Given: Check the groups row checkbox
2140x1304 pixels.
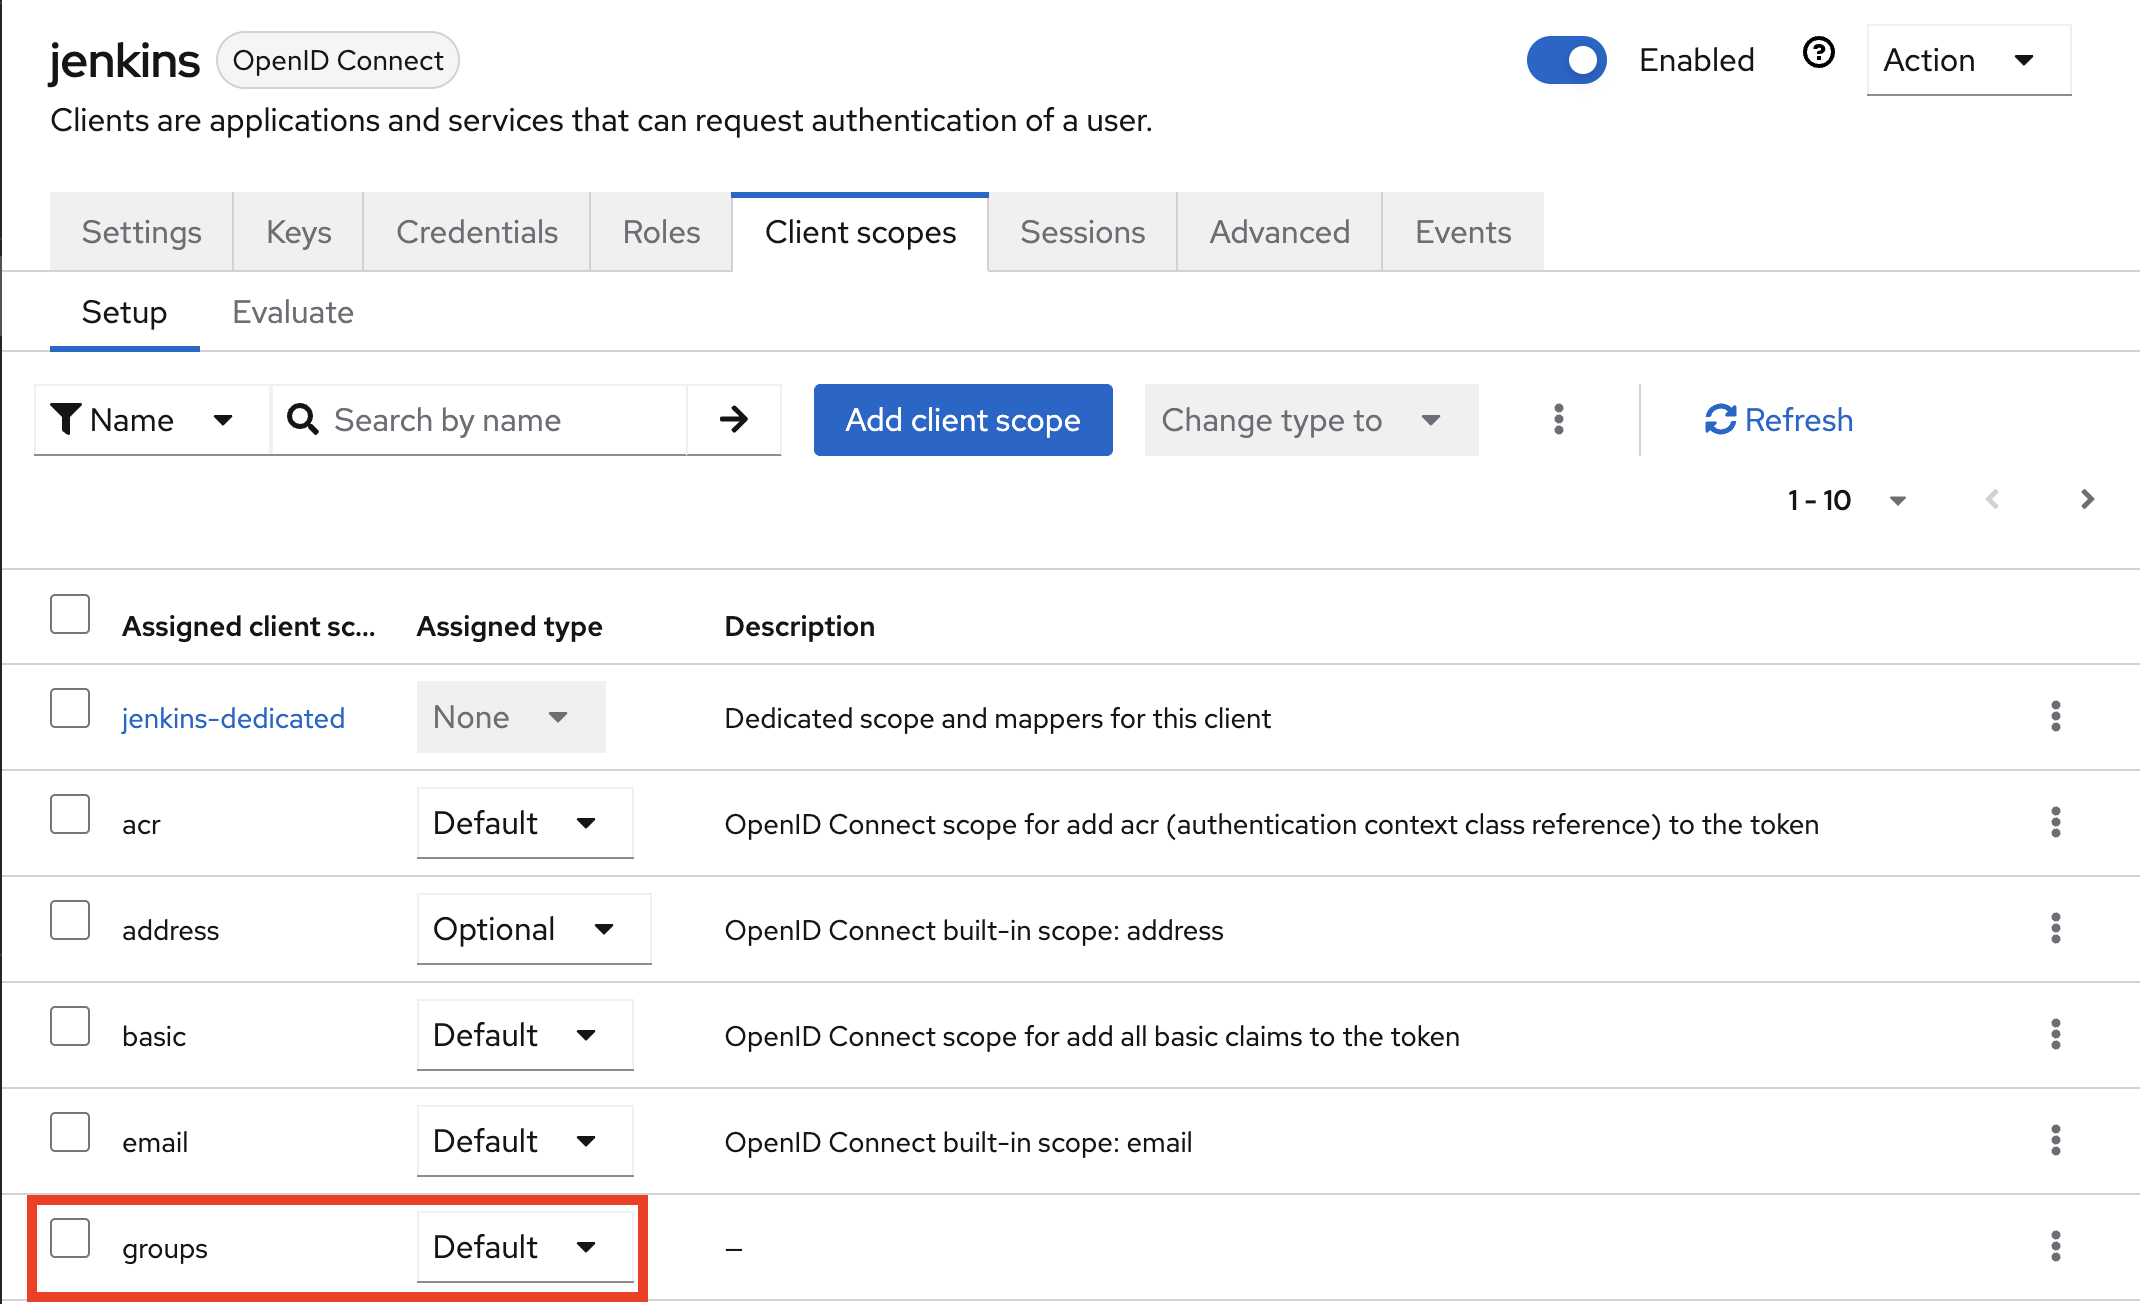Looking at the screenshot, I should [70, 1238].
